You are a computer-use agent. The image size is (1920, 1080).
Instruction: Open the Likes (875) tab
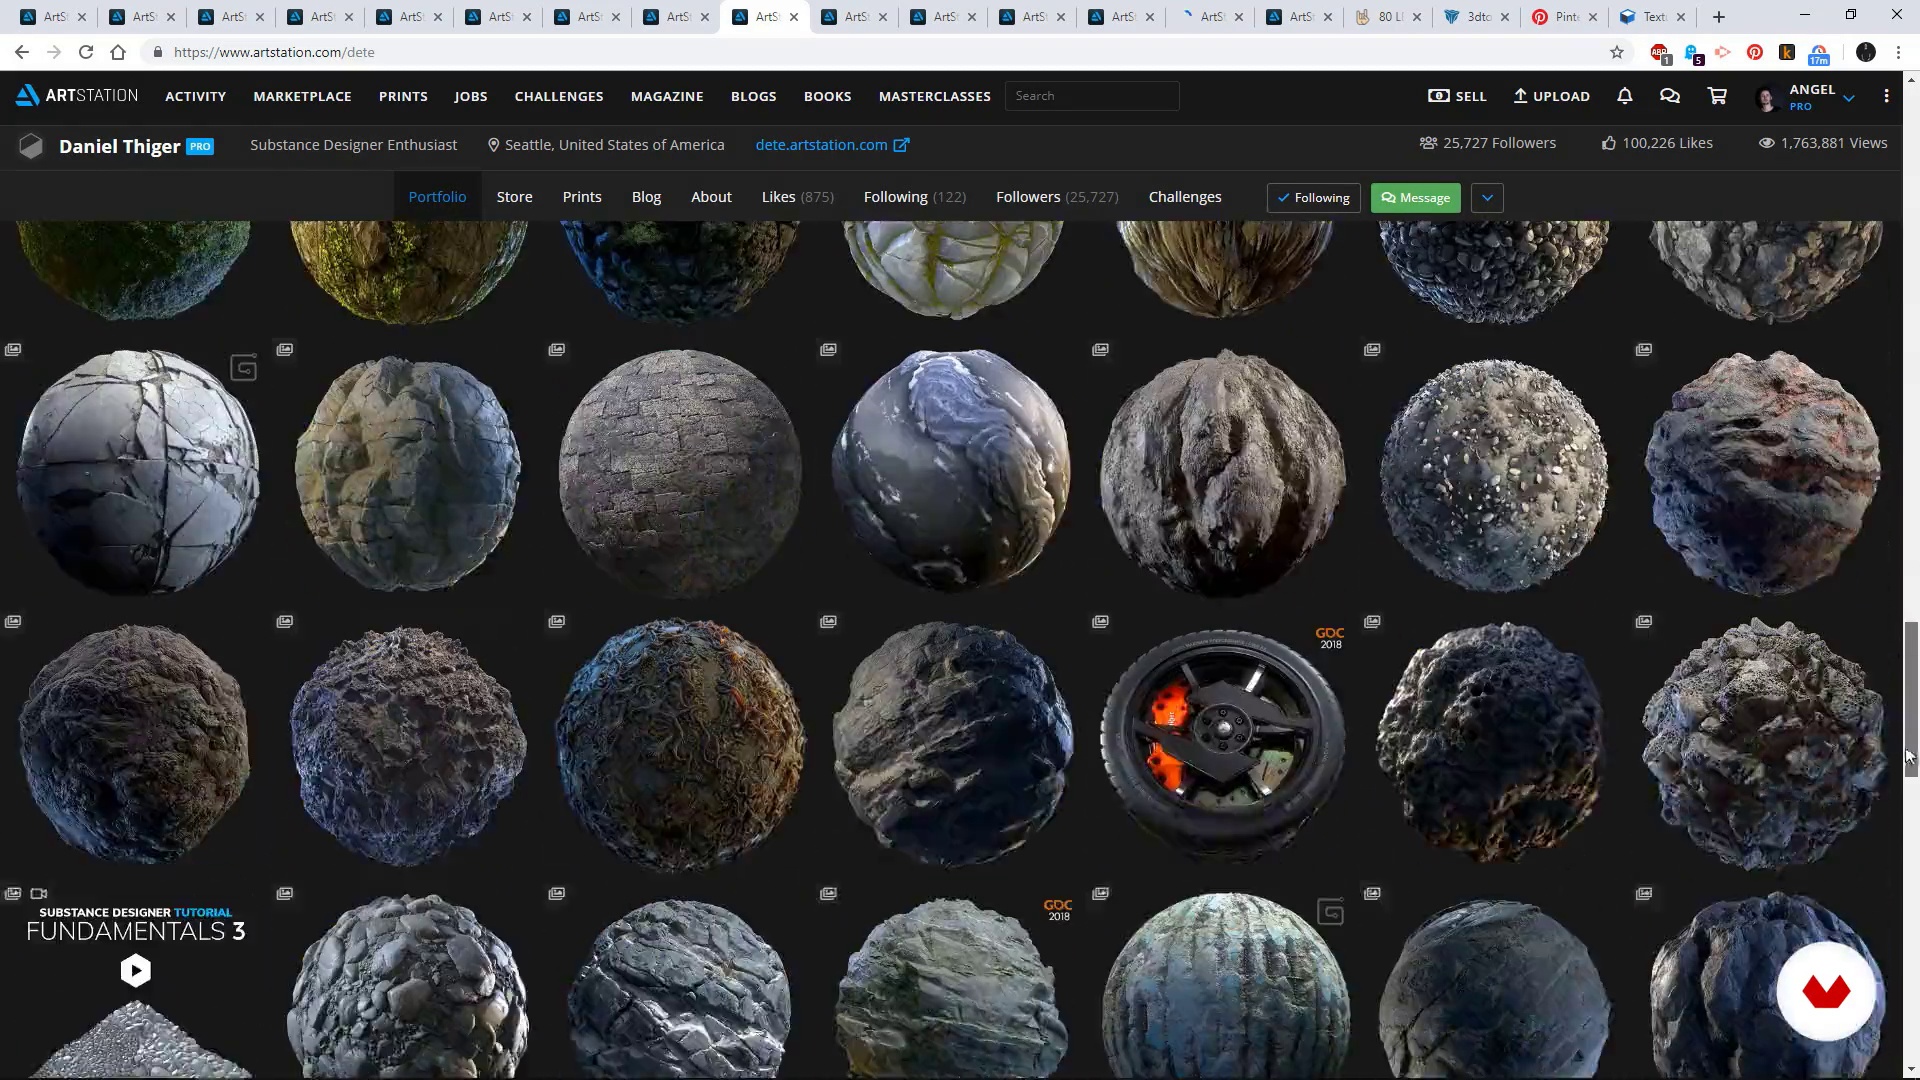[x=797, y=197]
